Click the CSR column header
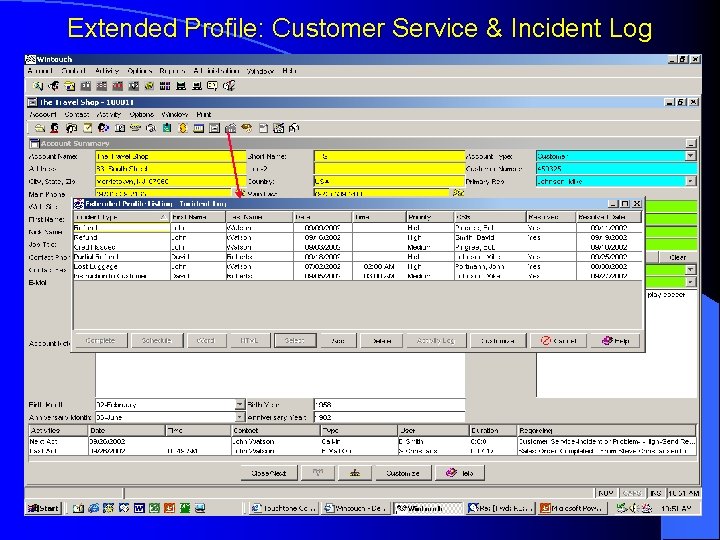This screenshot has width=720, height=540. click(x=490, y=217)
